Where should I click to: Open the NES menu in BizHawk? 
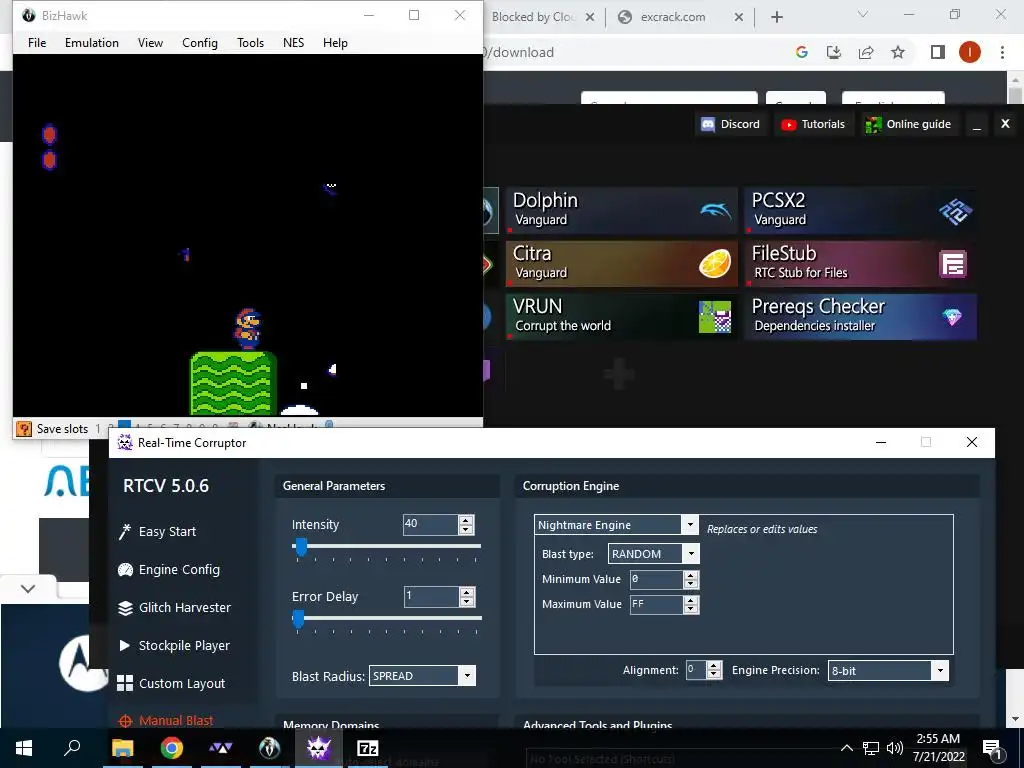pyautogui.click(x=293, y=42)
